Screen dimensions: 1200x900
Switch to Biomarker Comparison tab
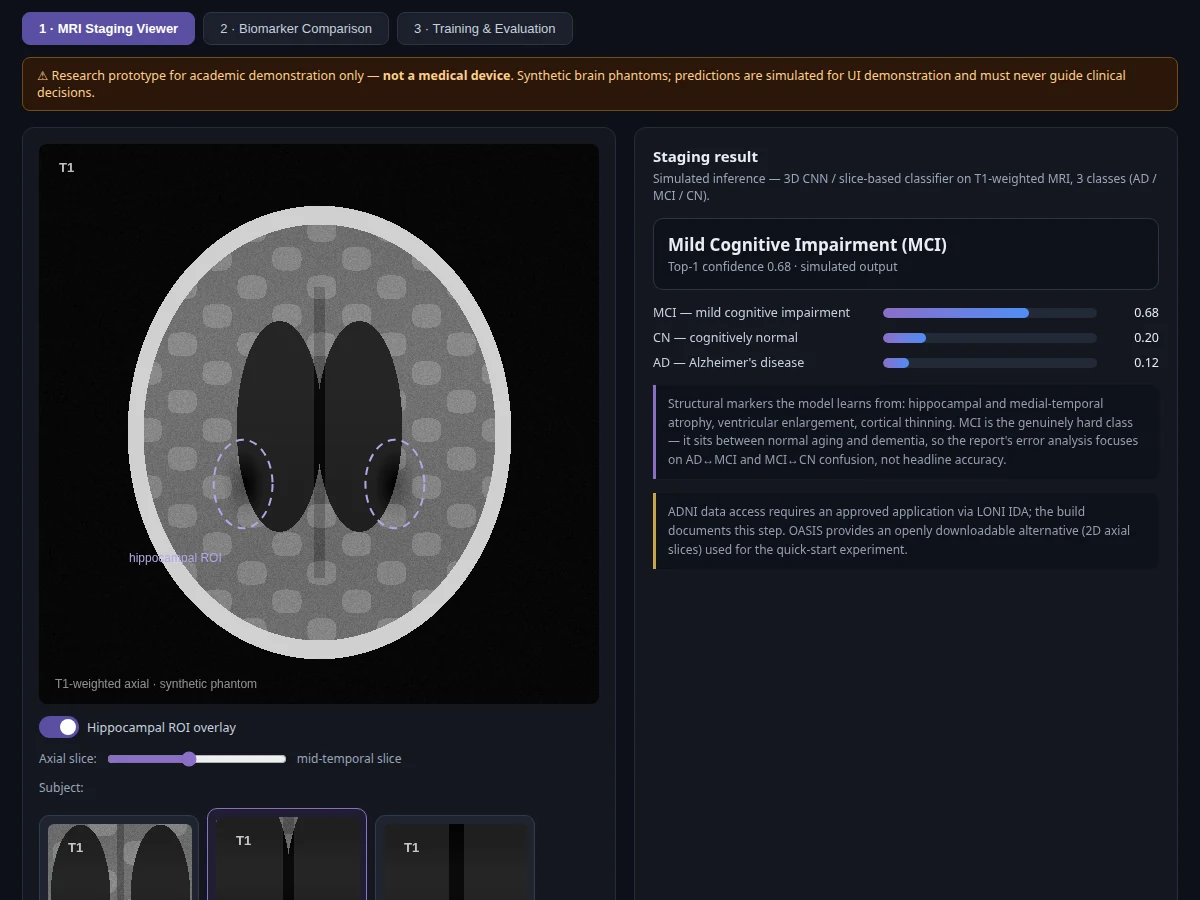click(296, 29)
